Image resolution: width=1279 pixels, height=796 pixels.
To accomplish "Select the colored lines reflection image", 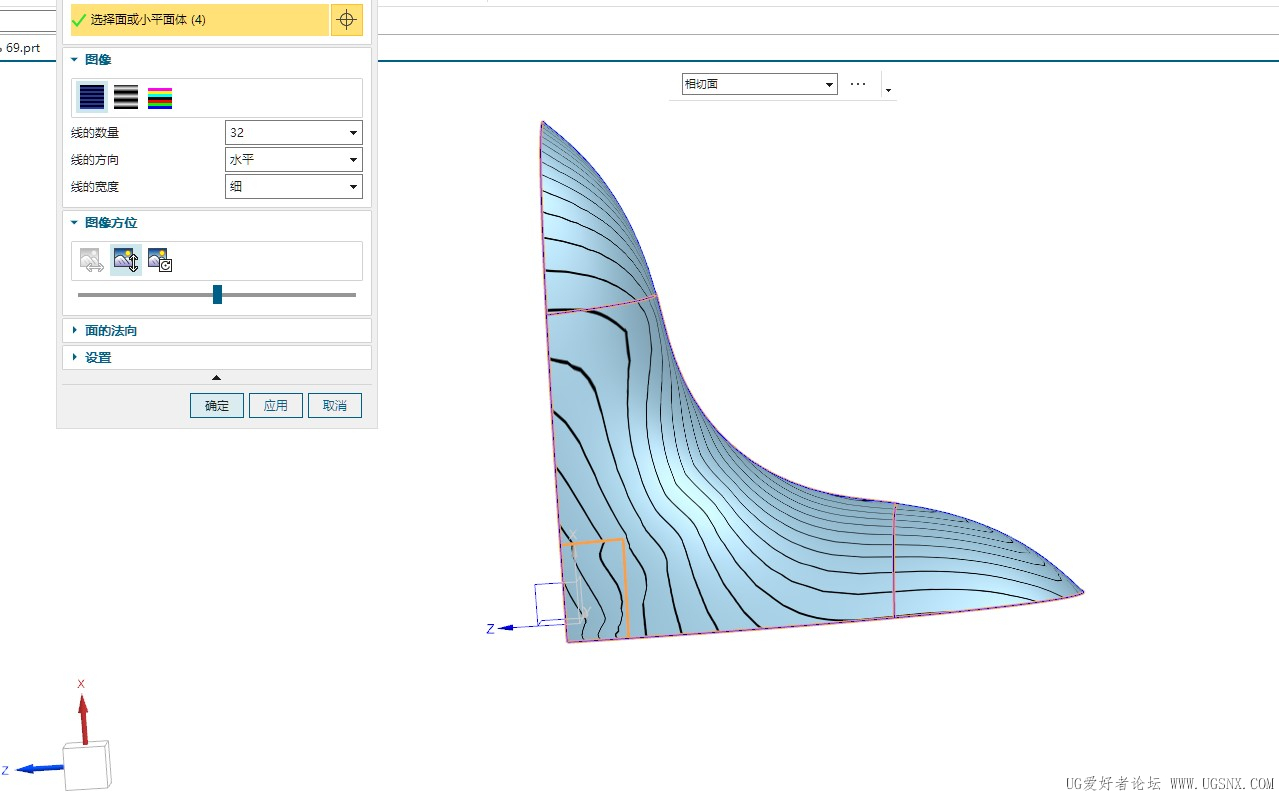I will pos(160,97).
